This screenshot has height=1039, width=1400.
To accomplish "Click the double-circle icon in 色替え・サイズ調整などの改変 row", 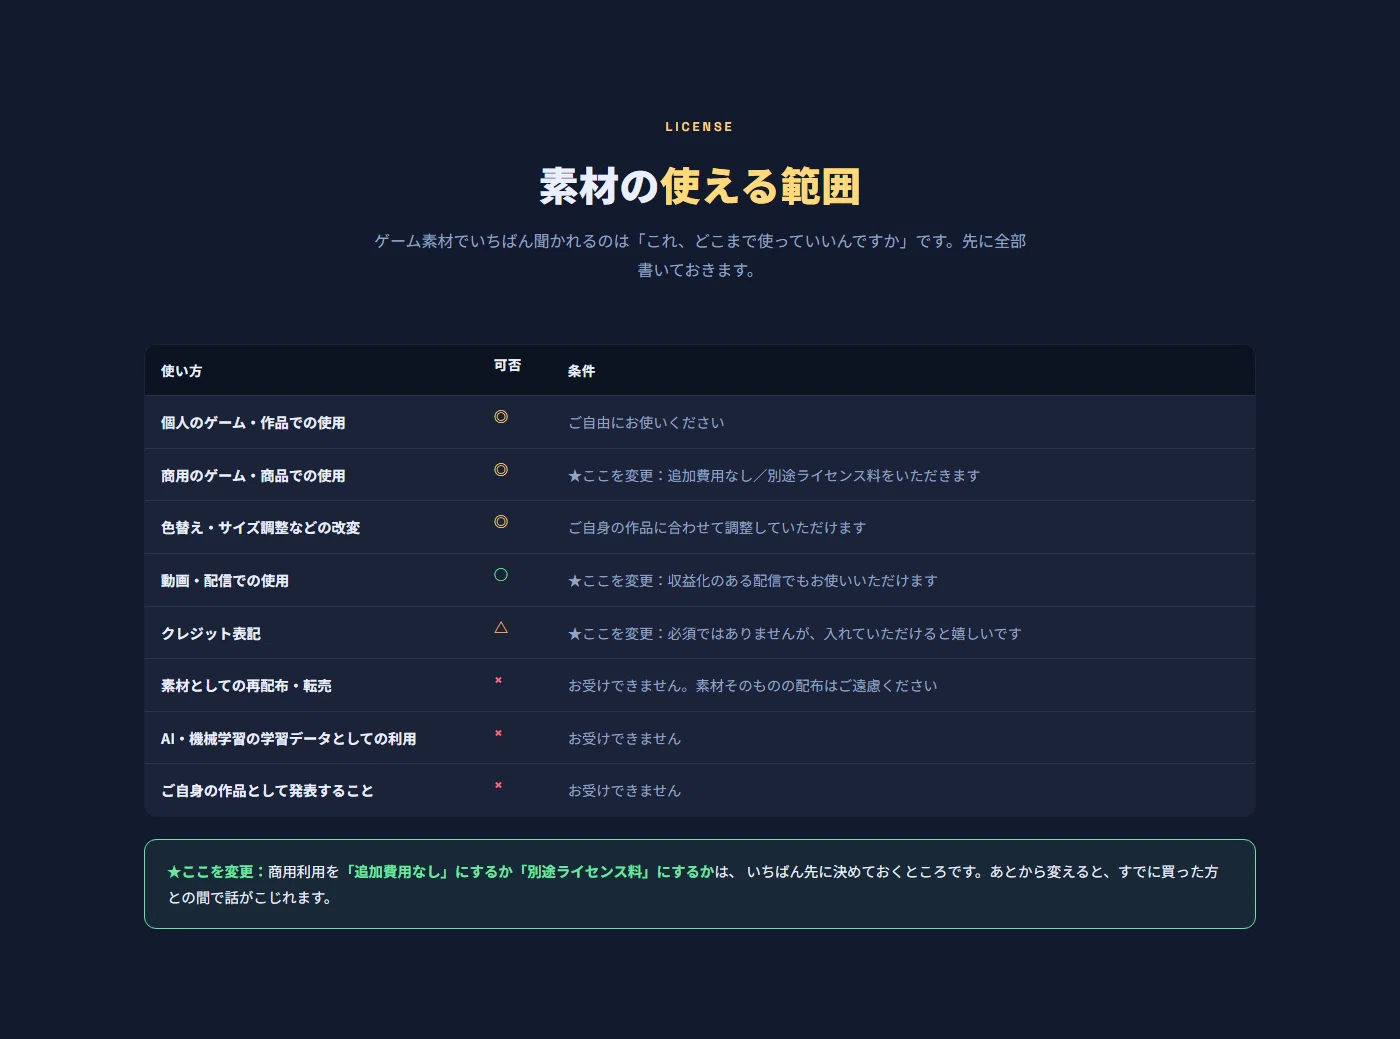I will pyautogui.click(x=501, y=522).
